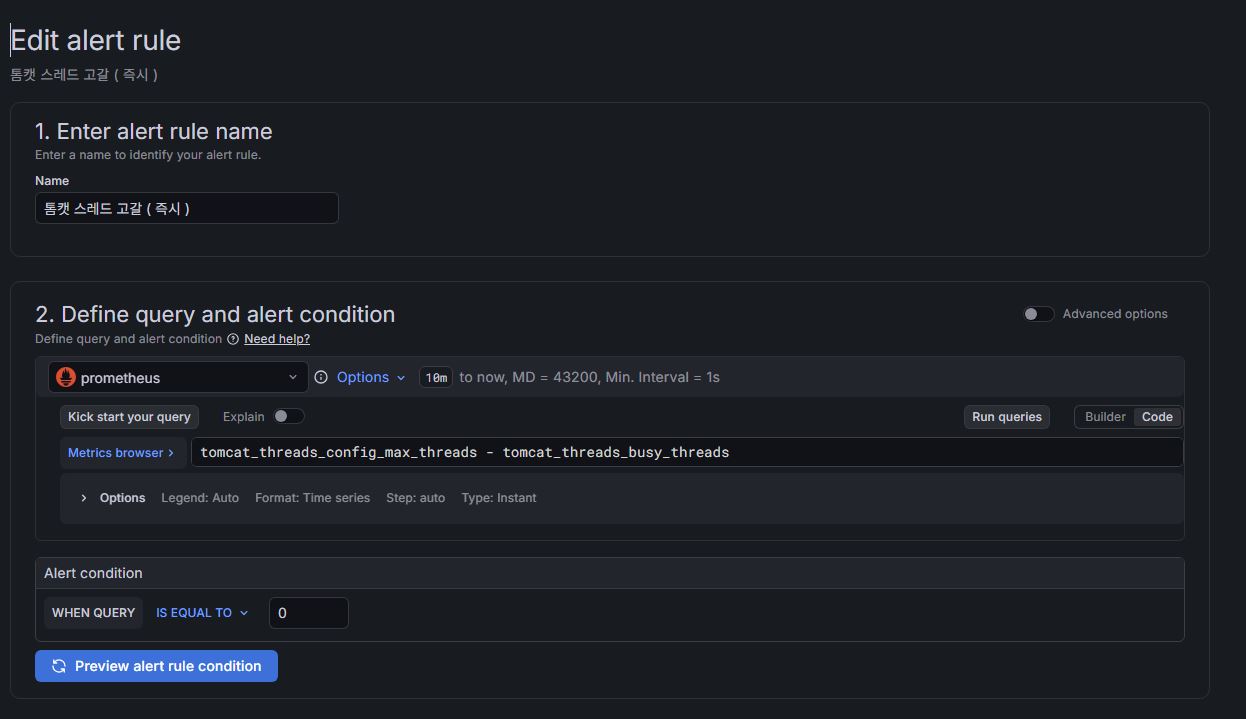Click '2. Define query and alert condition' heading

(x=215, y=314)
